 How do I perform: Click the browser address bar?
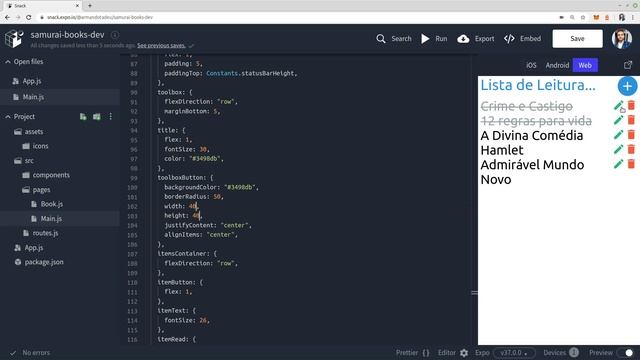pos(298,17)
